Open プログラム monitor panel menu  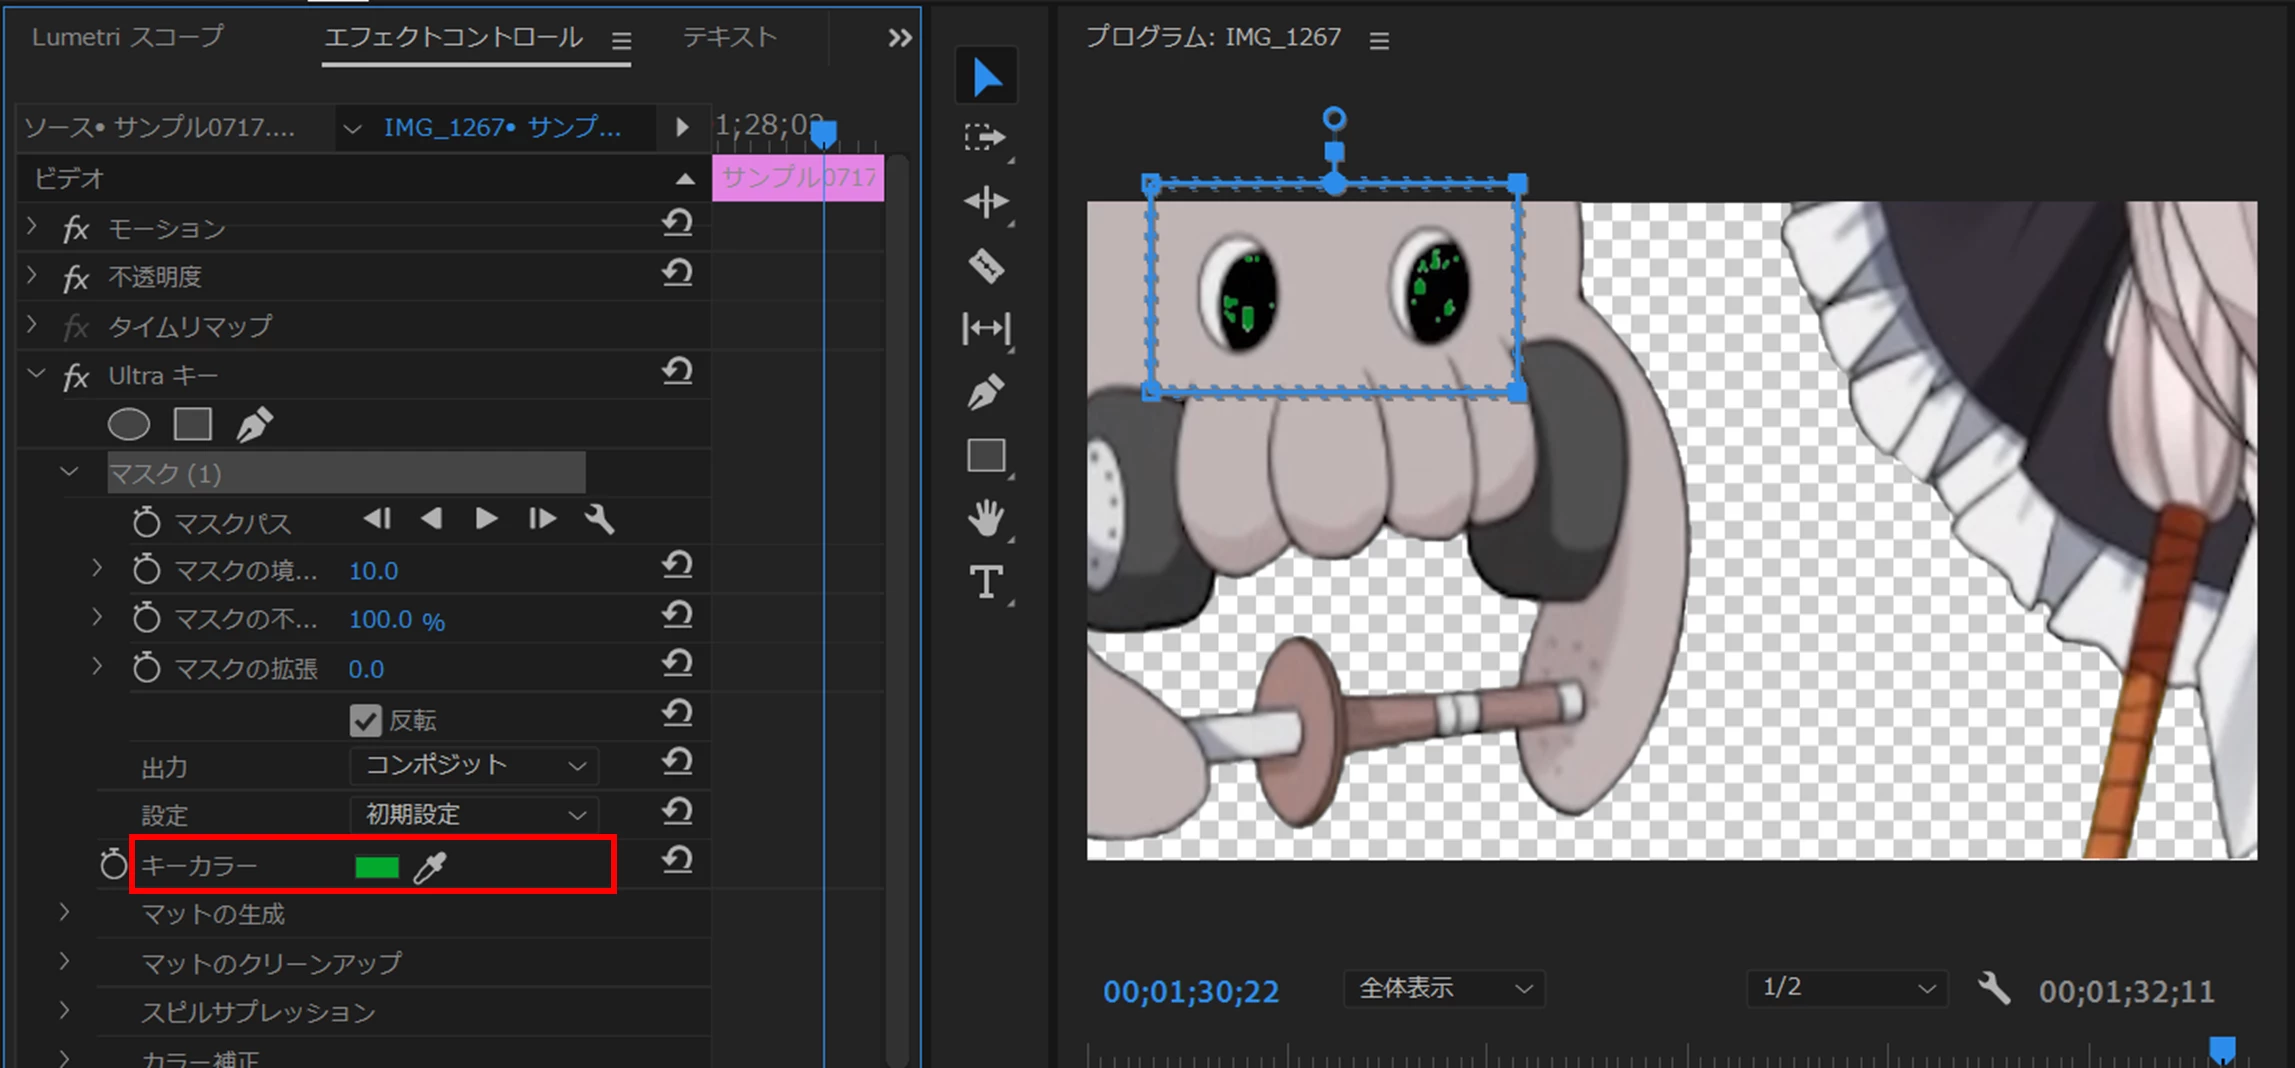pos(1379,41)
